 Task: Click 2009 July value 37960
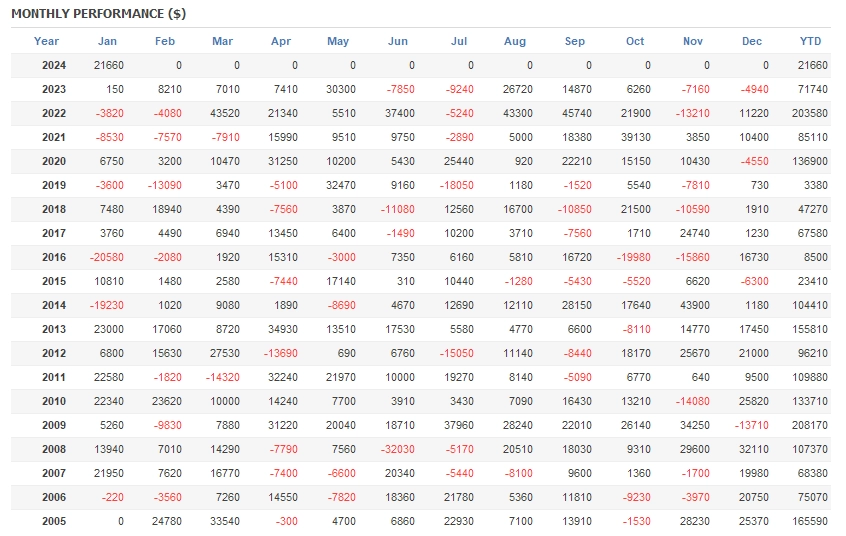coord(459,425)
